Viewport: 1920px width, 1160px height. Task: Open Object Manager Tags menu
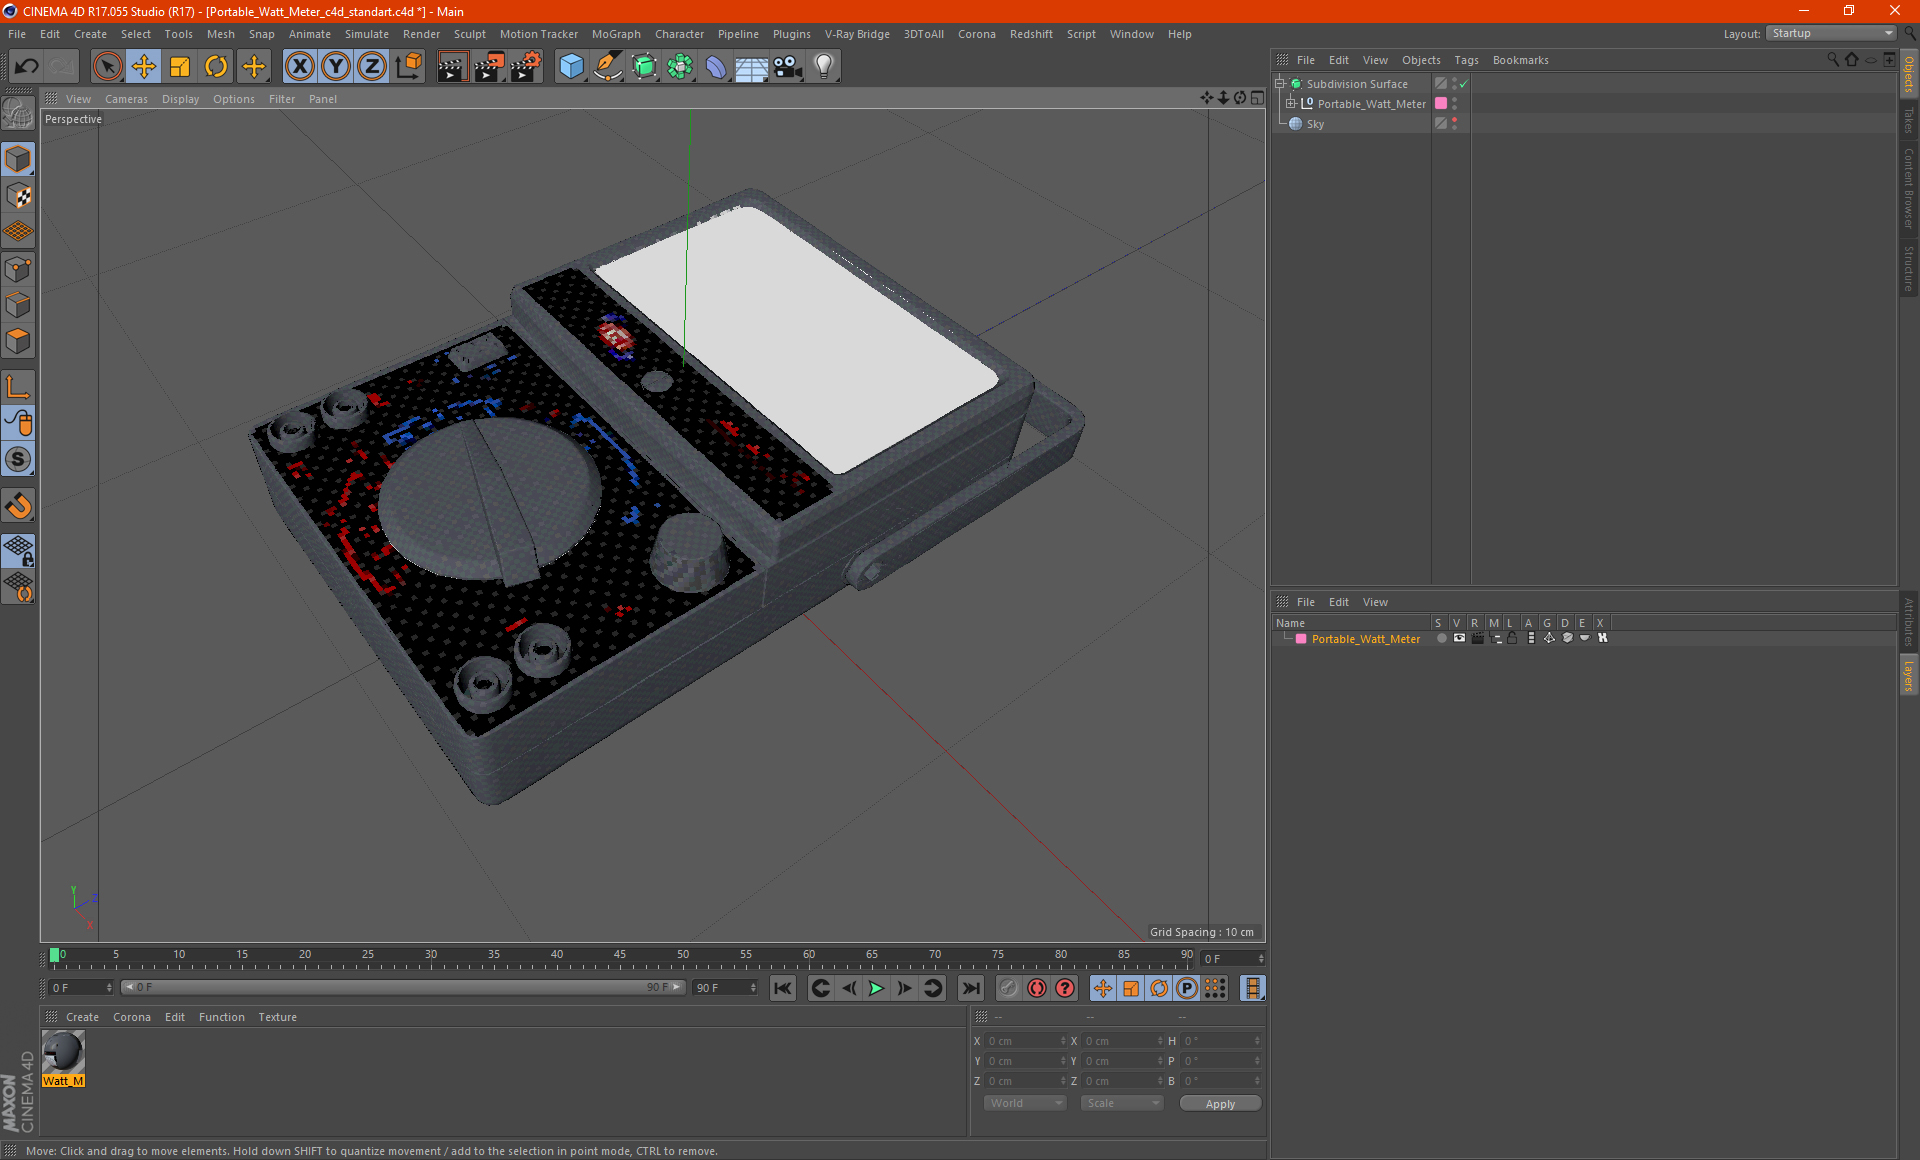pos(1466,60)
